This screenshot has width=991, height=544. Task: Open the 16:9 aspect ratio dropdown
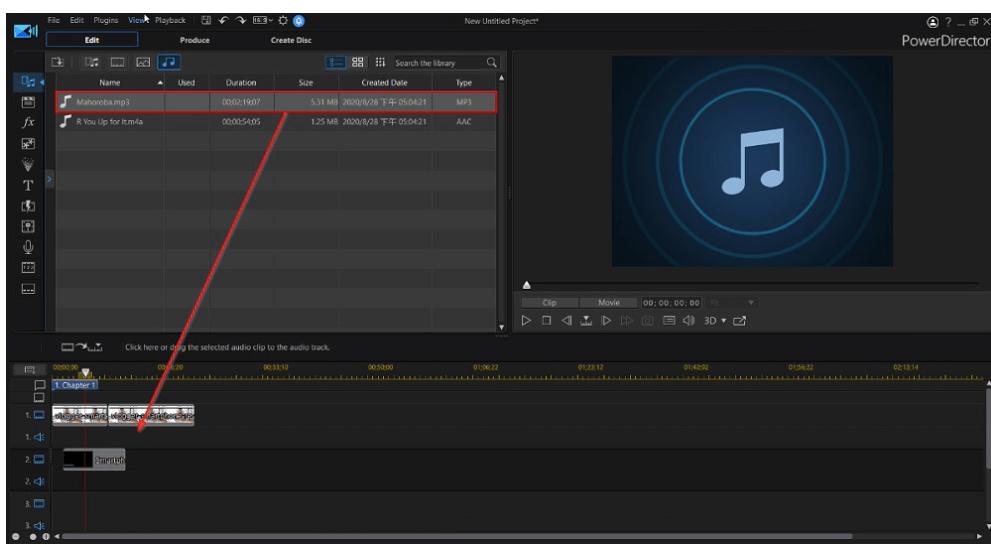(262, 20)
